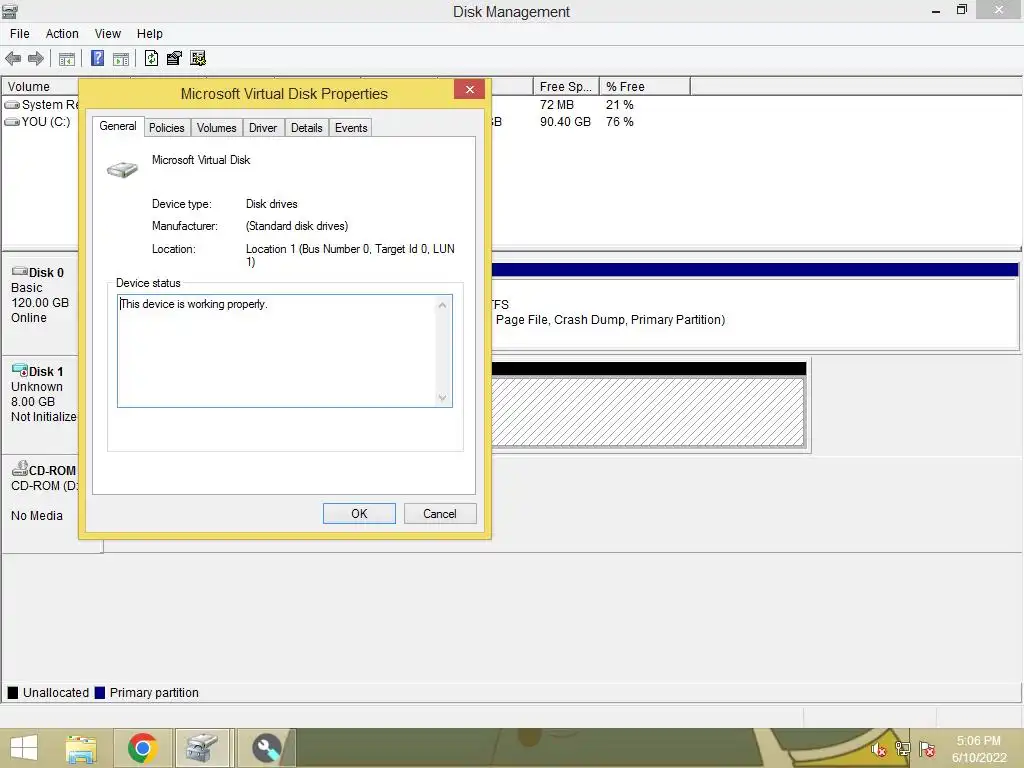Switch to the Events tab
This screenshot has height=768, width=1024.
tap(351, 128)
